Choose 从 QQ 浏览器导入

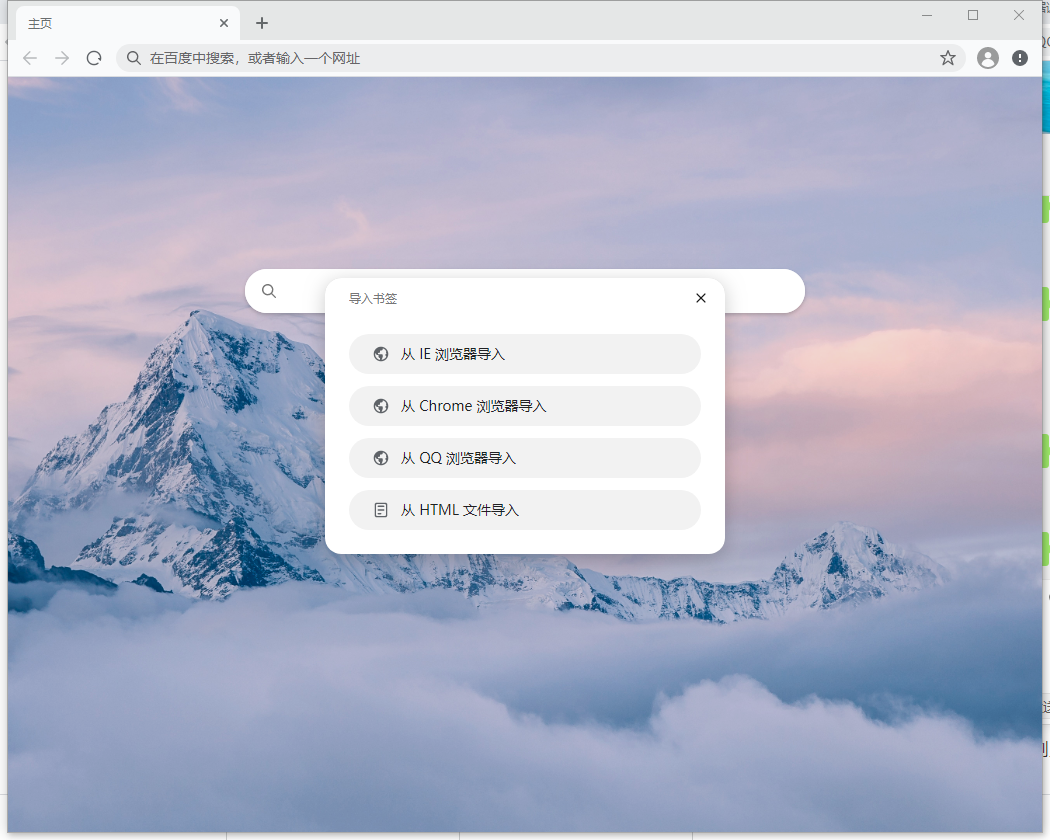click(x=525, y=458)
